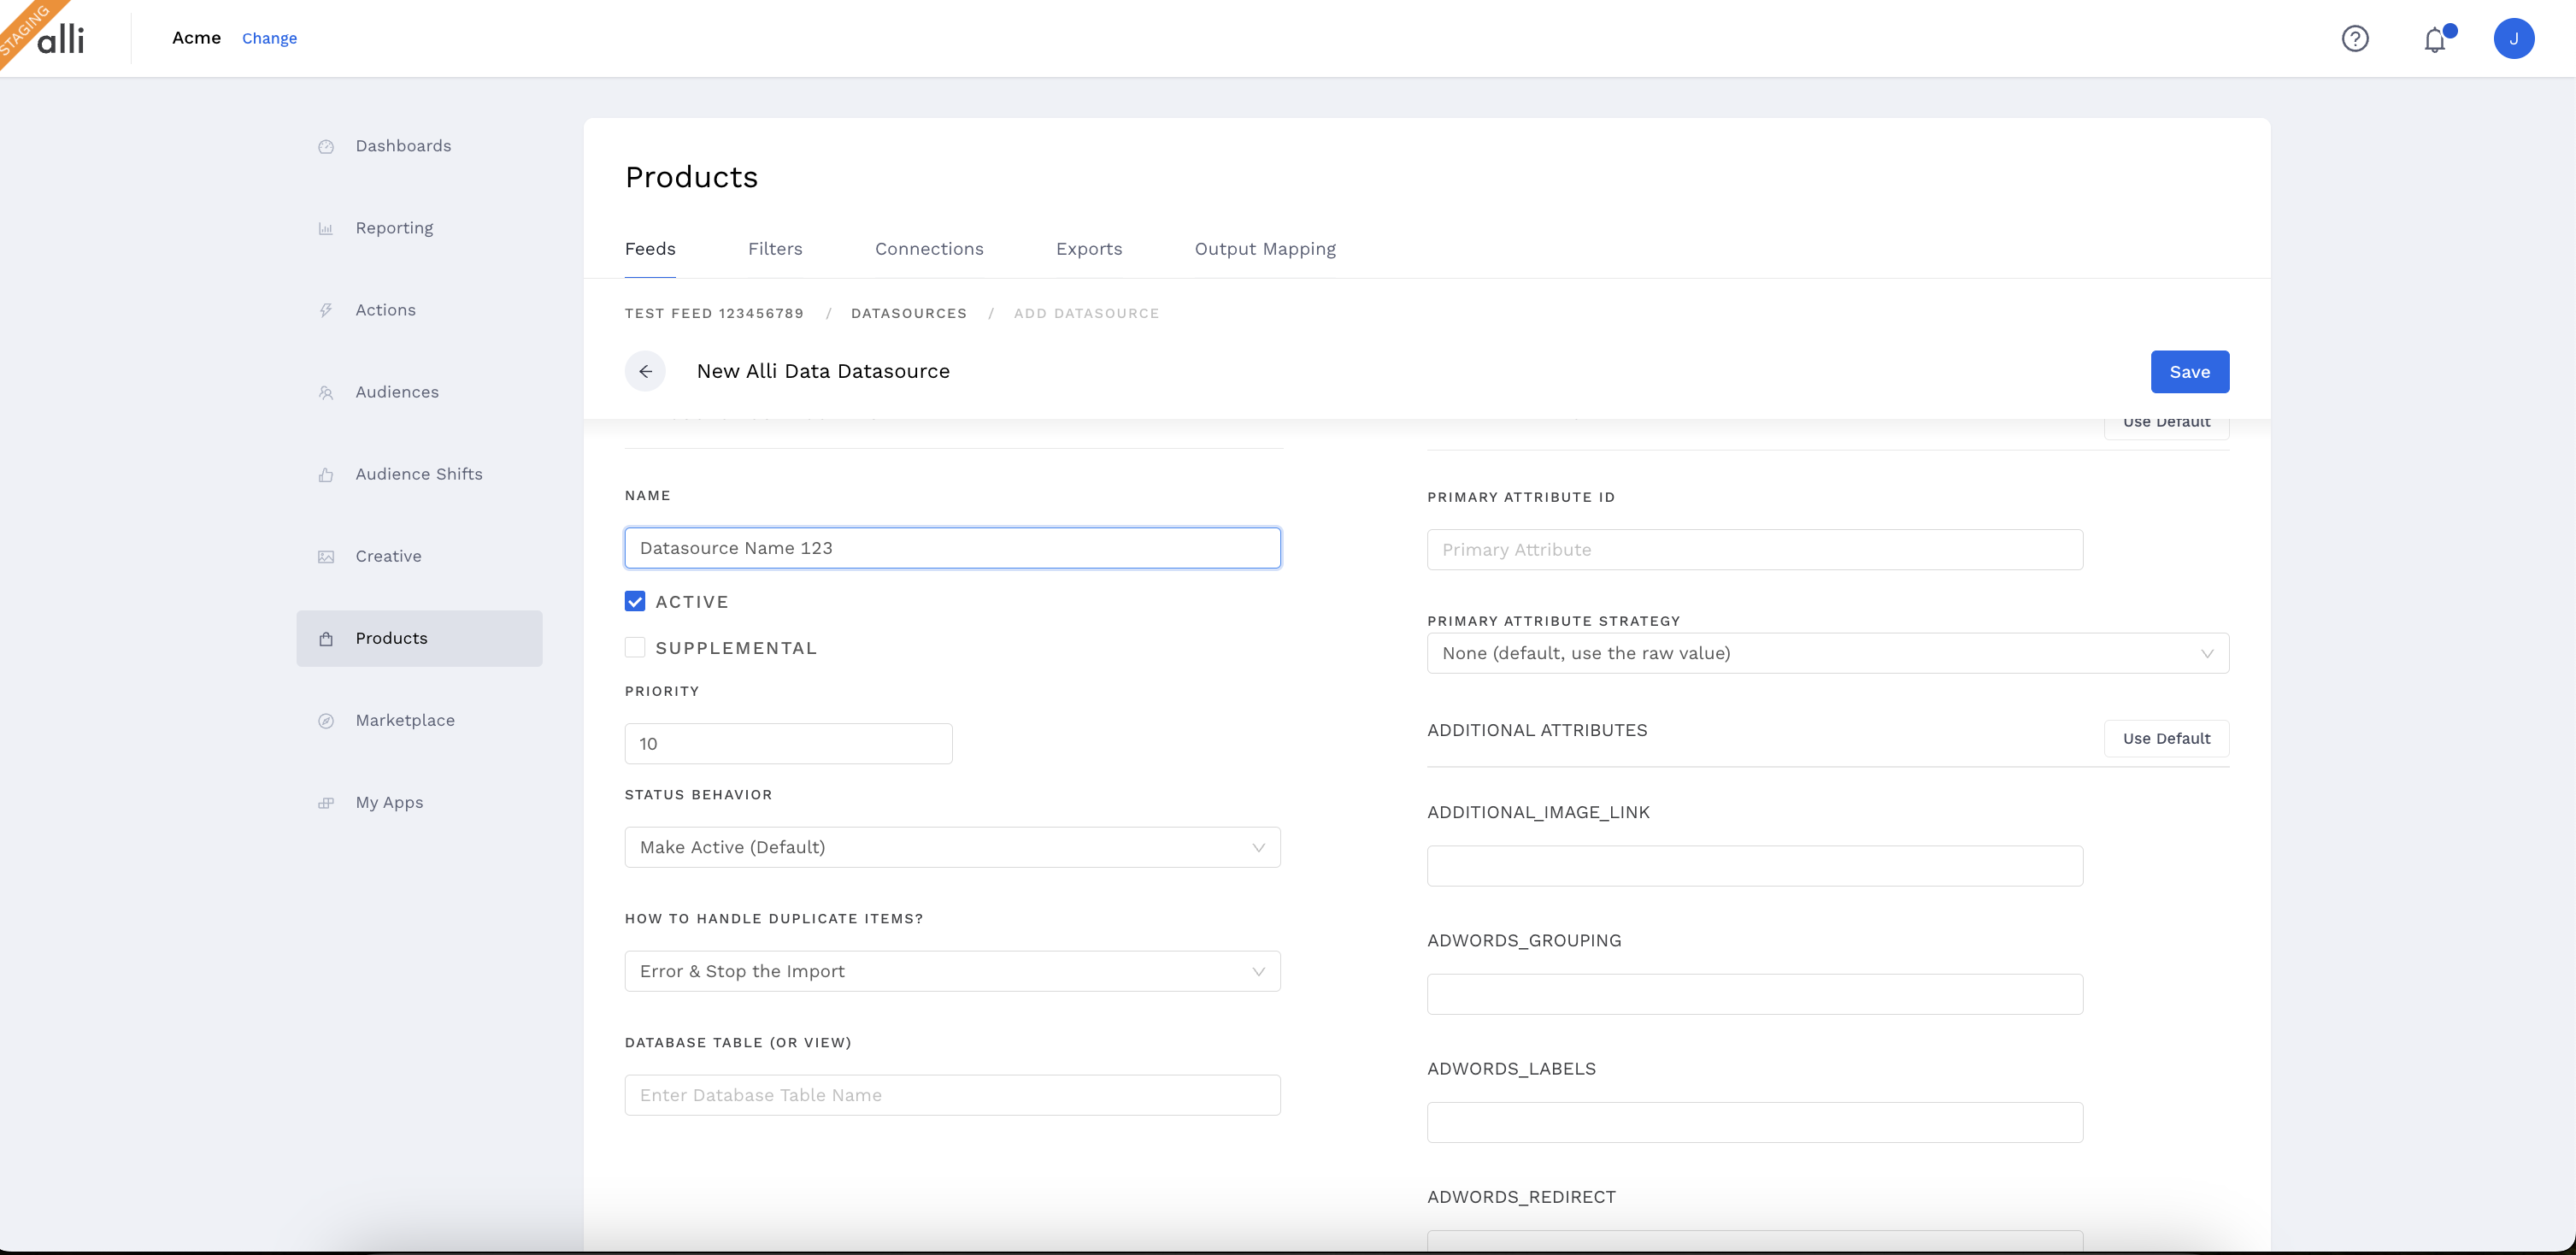2576x1255 pixels.
Task: Click the ADWORDS_LABELS input field
Action: tap(1755, 1122)
